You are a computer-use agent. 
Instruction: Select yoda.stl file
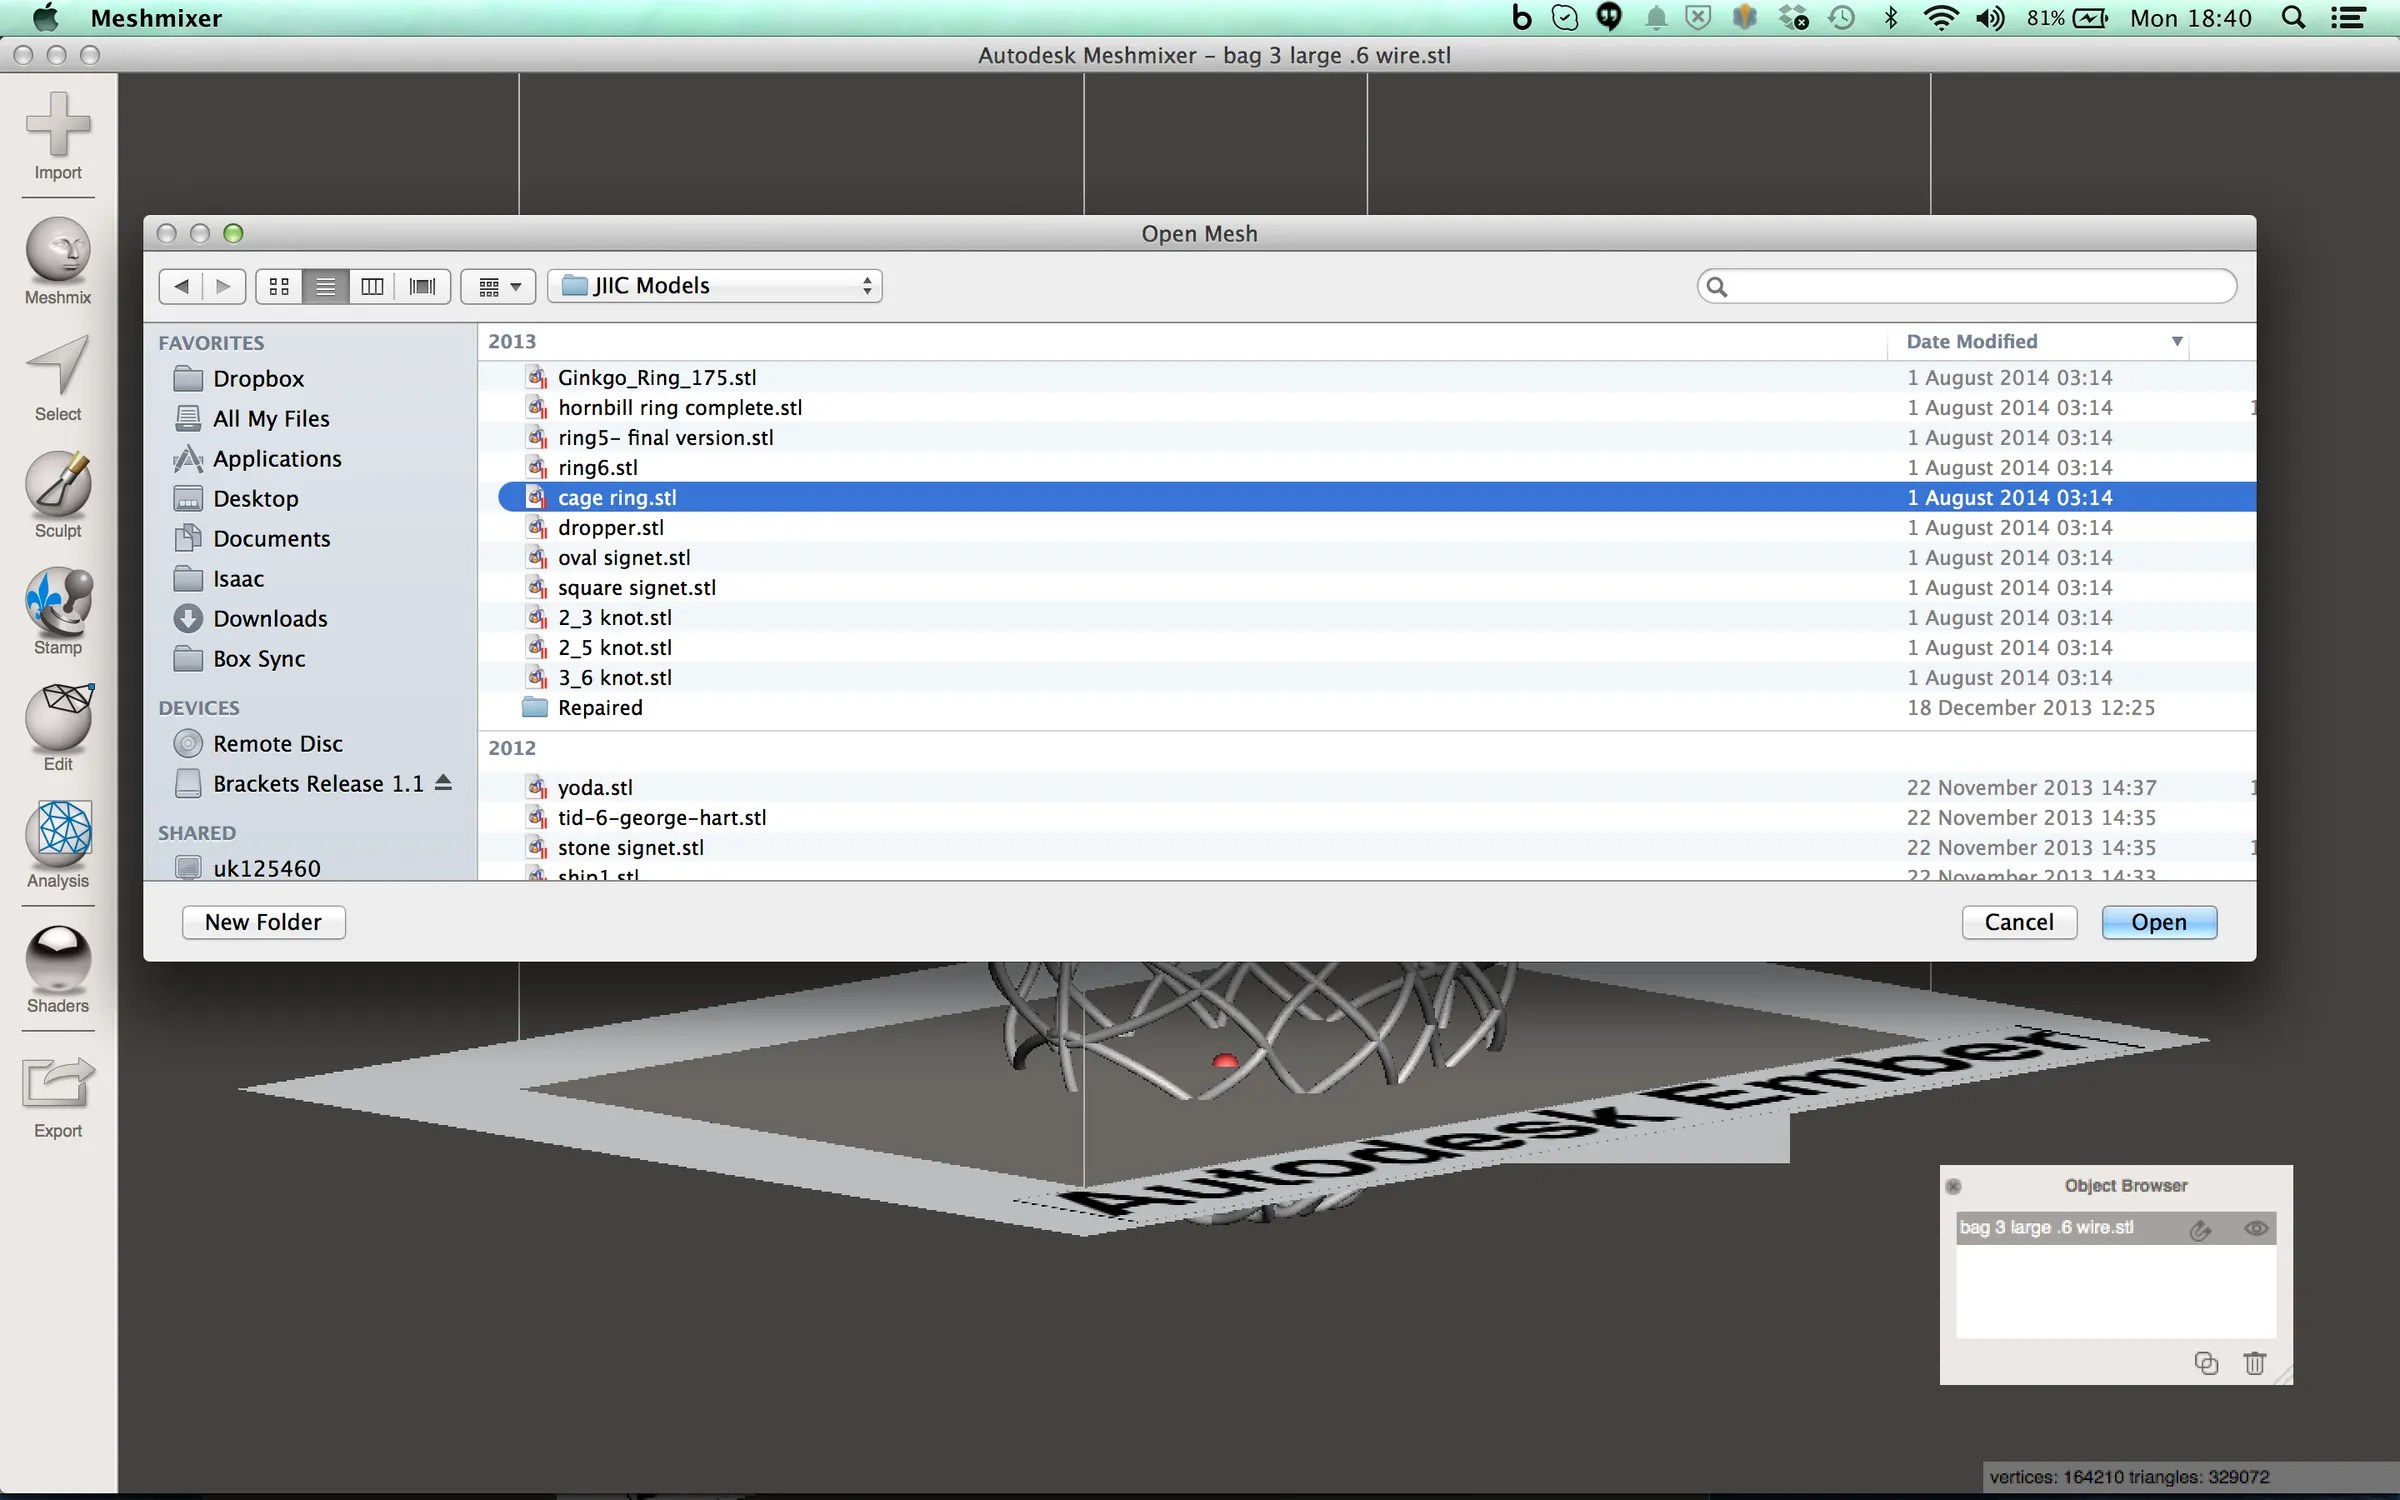pos(1366,787)
